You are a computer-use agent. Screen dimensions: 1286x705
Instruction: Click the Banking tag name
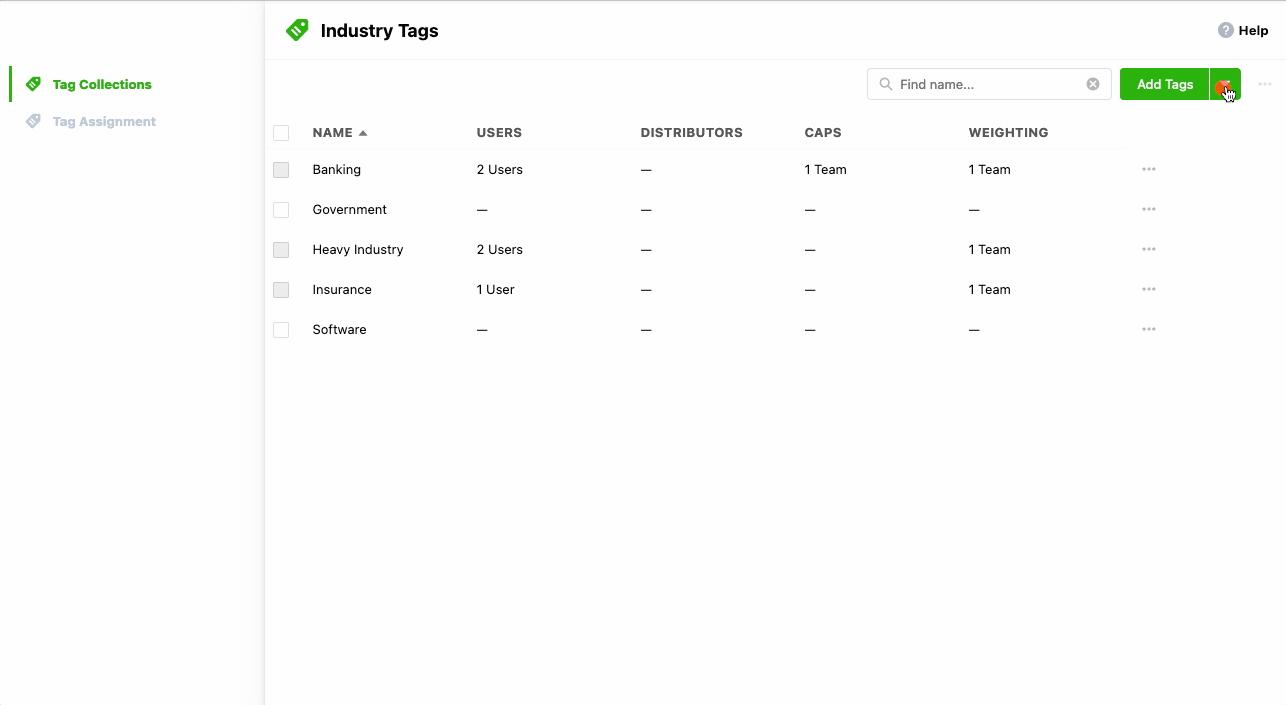pyautogui.click(x=336, y=169)
